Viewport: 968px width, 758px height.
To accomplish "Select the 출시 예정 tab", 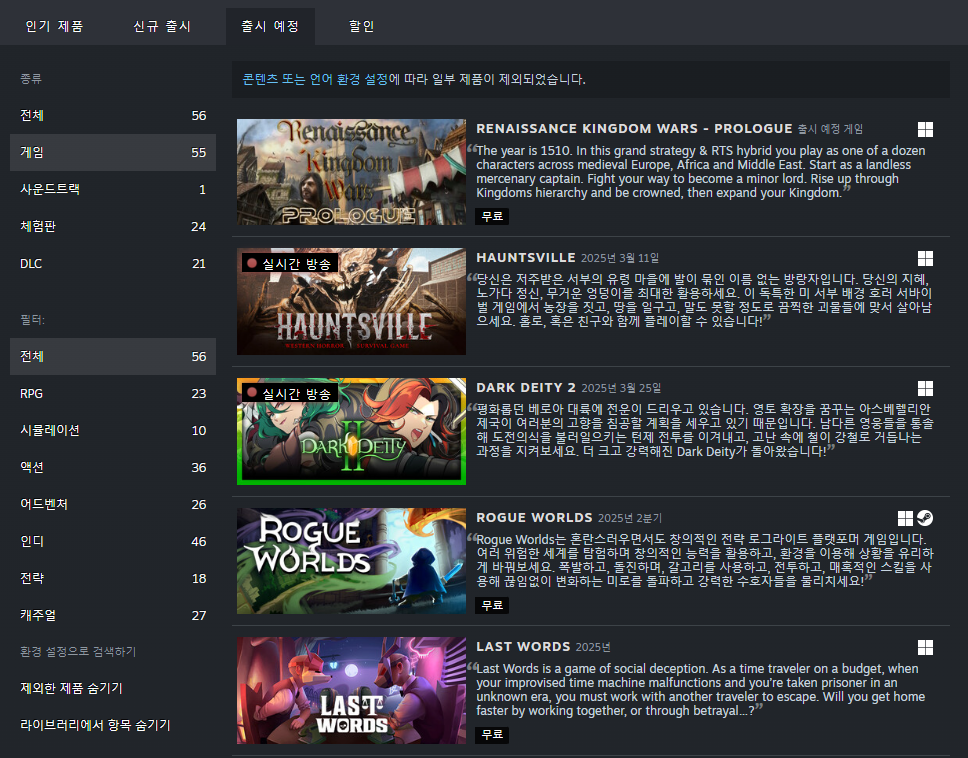I will (x=270, y=26).
